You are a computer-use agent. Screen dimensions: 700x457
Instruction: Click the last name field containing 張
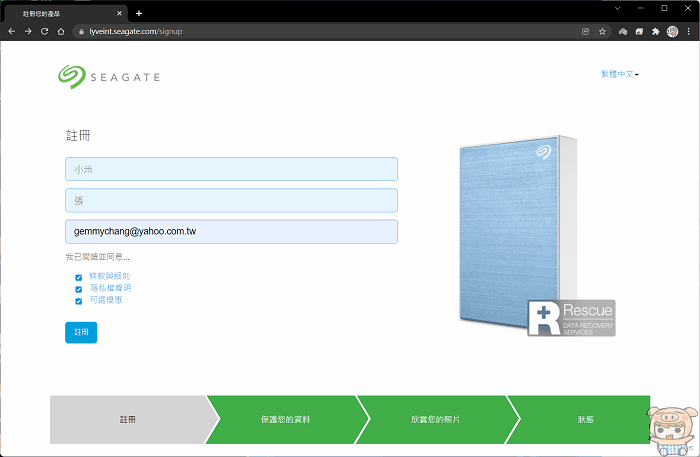pyautogui.click(x=231, y=200)
